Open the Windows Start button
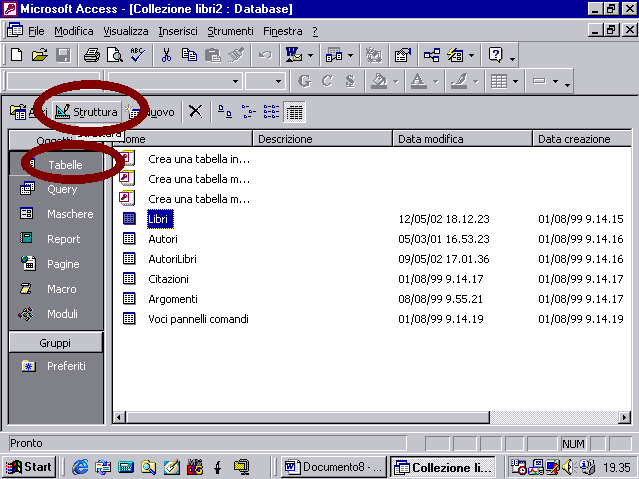This screenshot has width=639, height=479. 29,467
